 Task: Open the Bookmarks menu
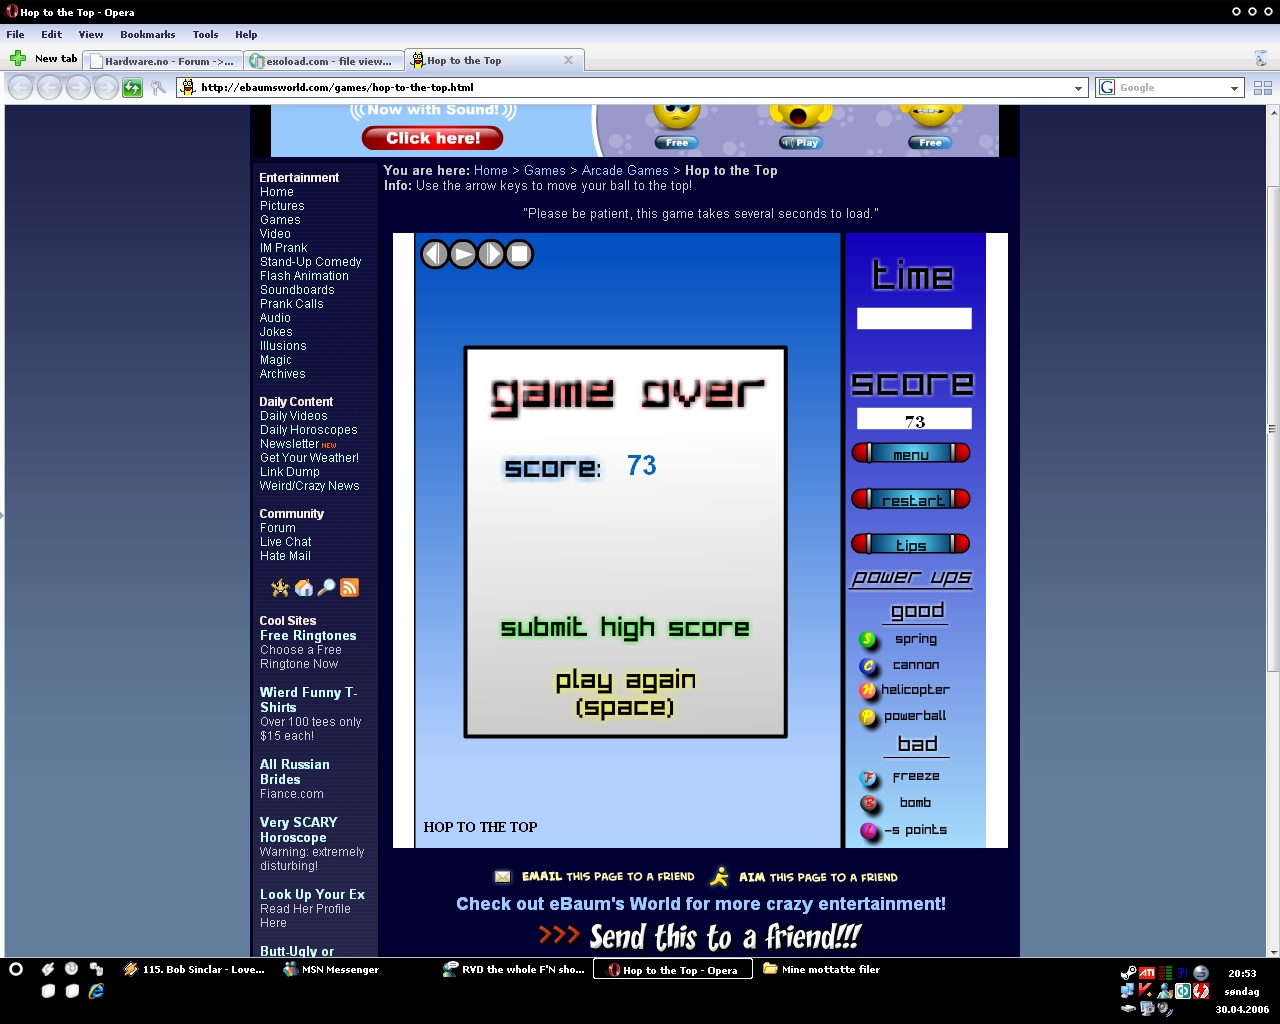pos(148,34)
